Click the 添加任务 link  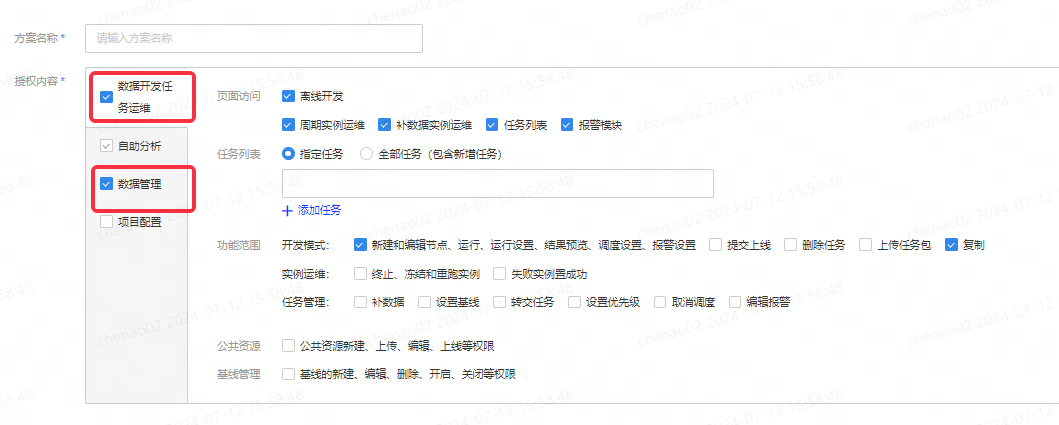pyautogui.click(x=319, y=210)
